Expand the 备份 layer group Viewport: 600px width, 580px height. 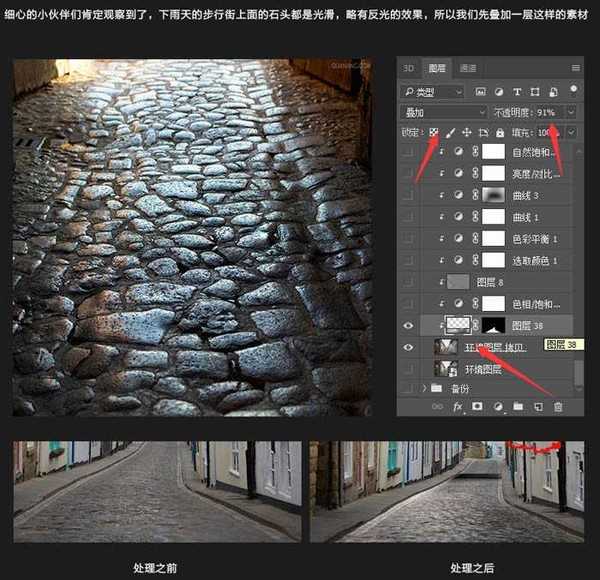425,388
